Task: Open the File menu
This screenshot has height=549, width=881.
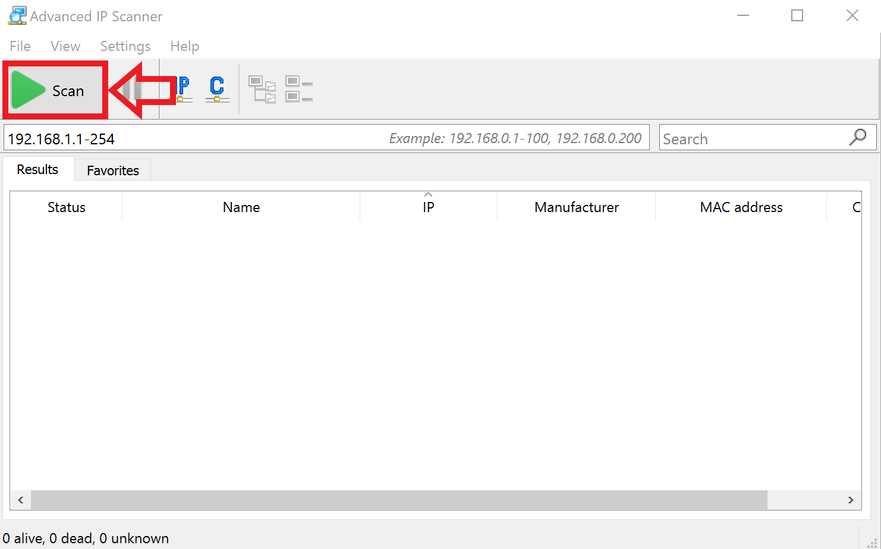Action: point(20,46)
